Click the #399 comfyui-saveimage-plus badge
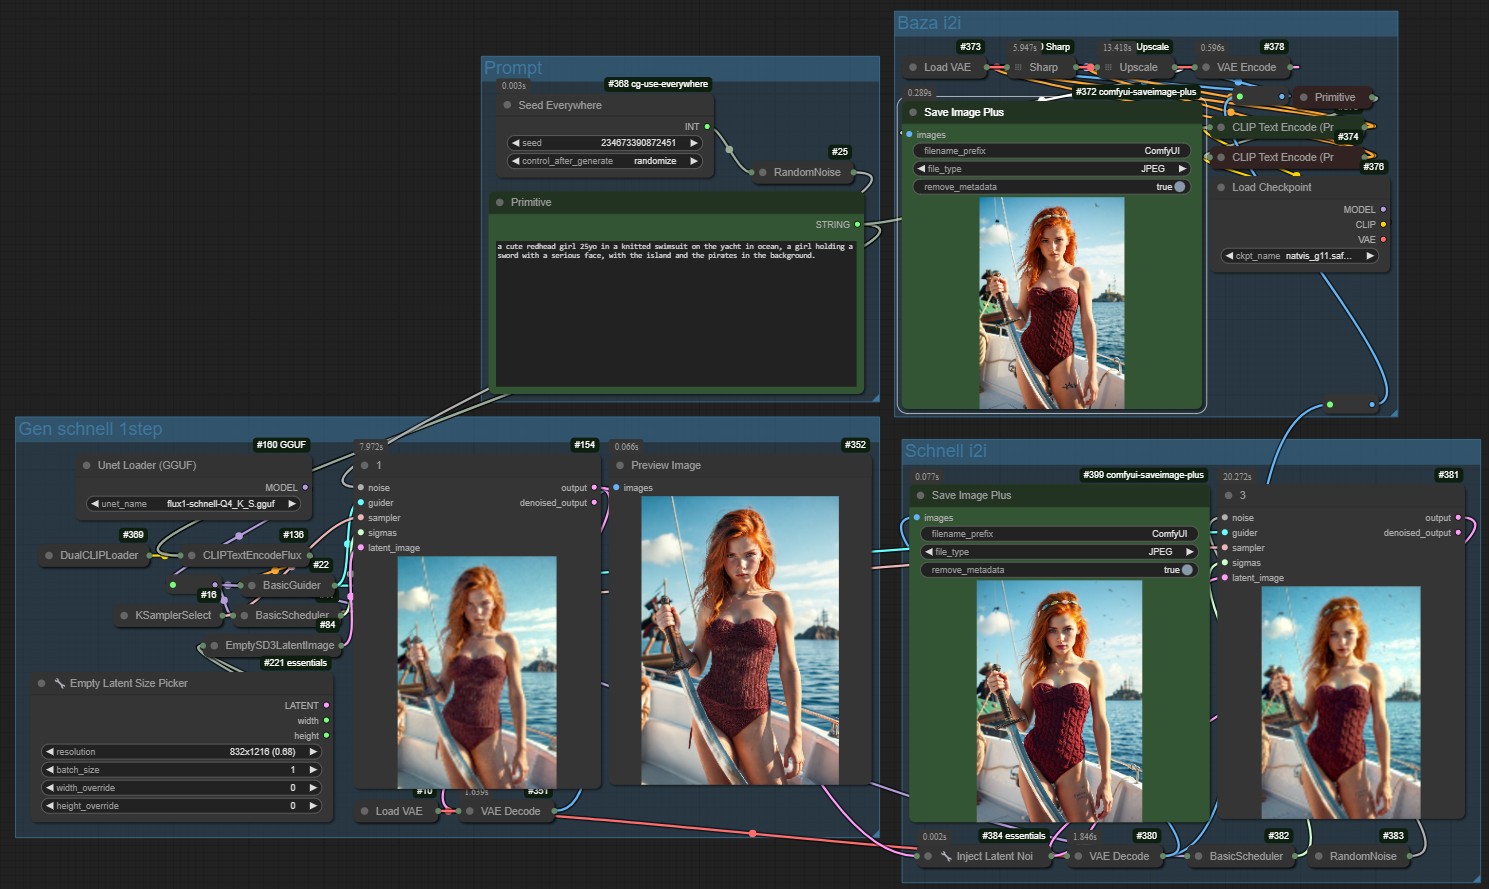The height and width of the screenshot is (889, 1489). (x=1143, y=475)
